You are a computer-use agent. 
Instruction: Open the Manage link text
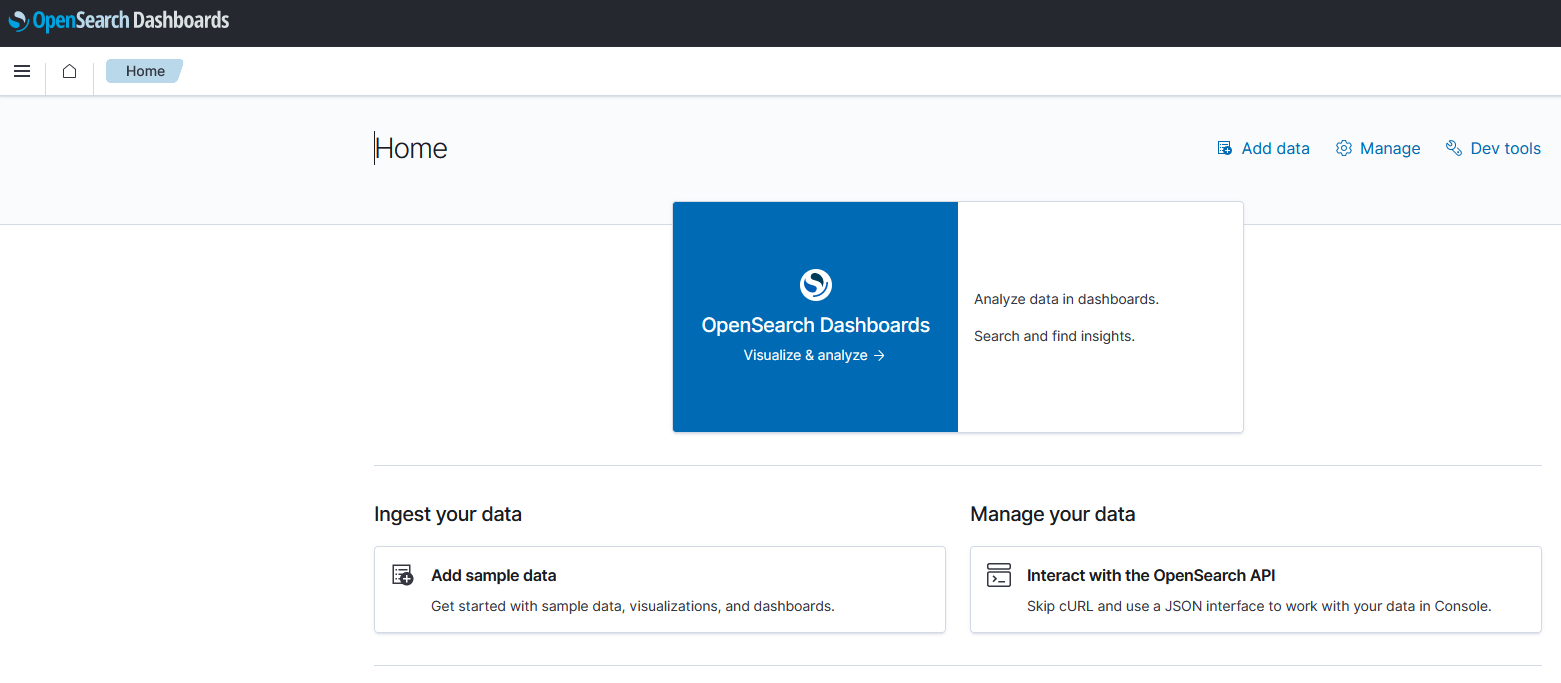[x=1390, y=148]
